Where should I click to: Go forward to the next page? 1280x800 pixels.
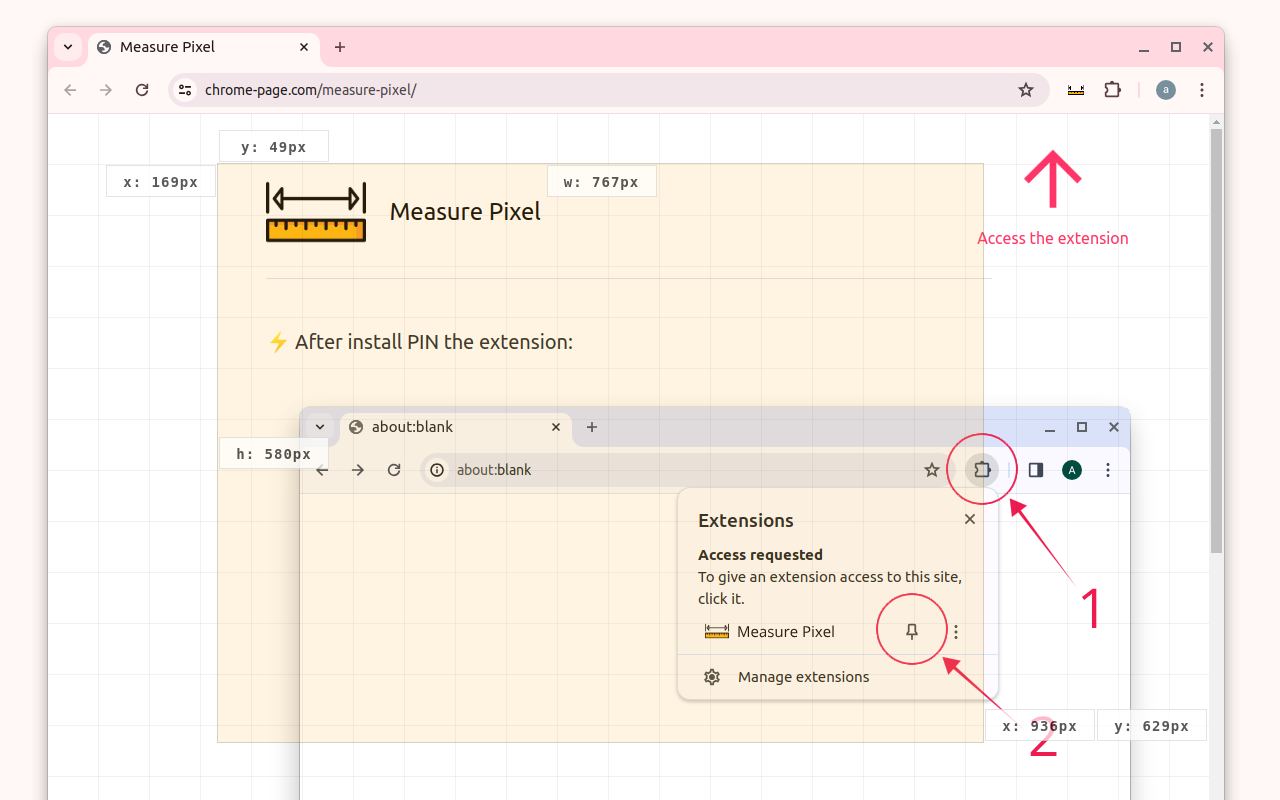coord(106,90)
